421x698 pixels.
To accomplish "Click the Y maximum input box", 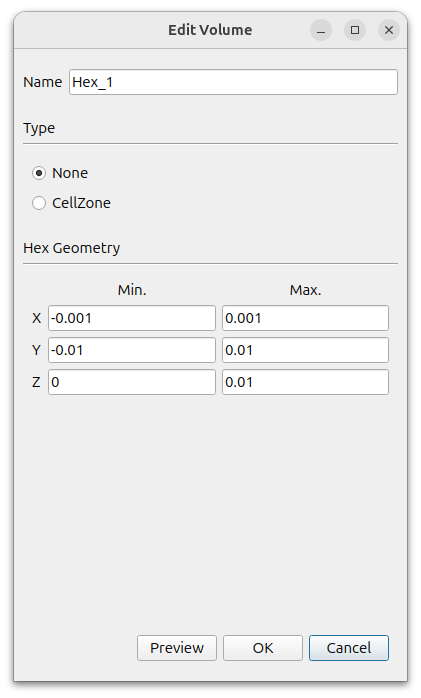I will click(305, 350).
